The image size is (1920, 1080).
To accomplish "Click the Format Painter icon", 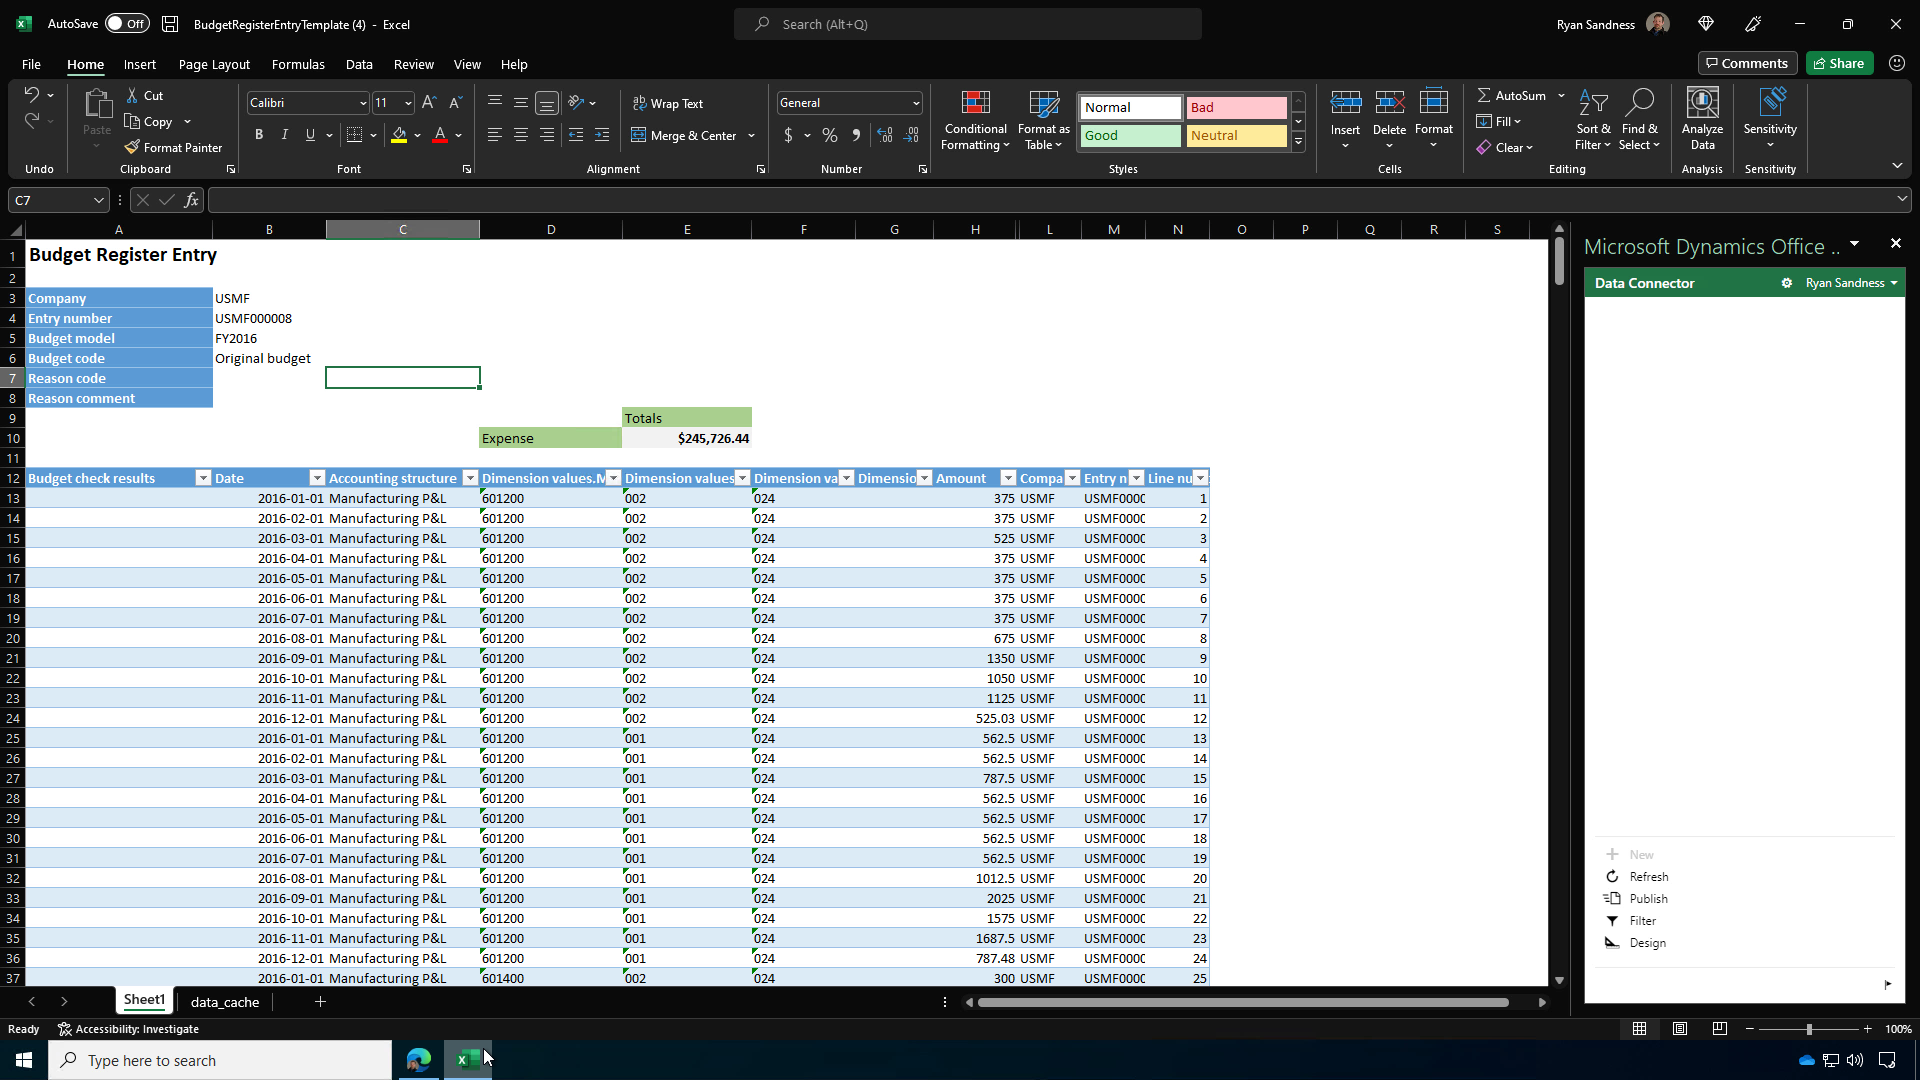I will 132,147.
